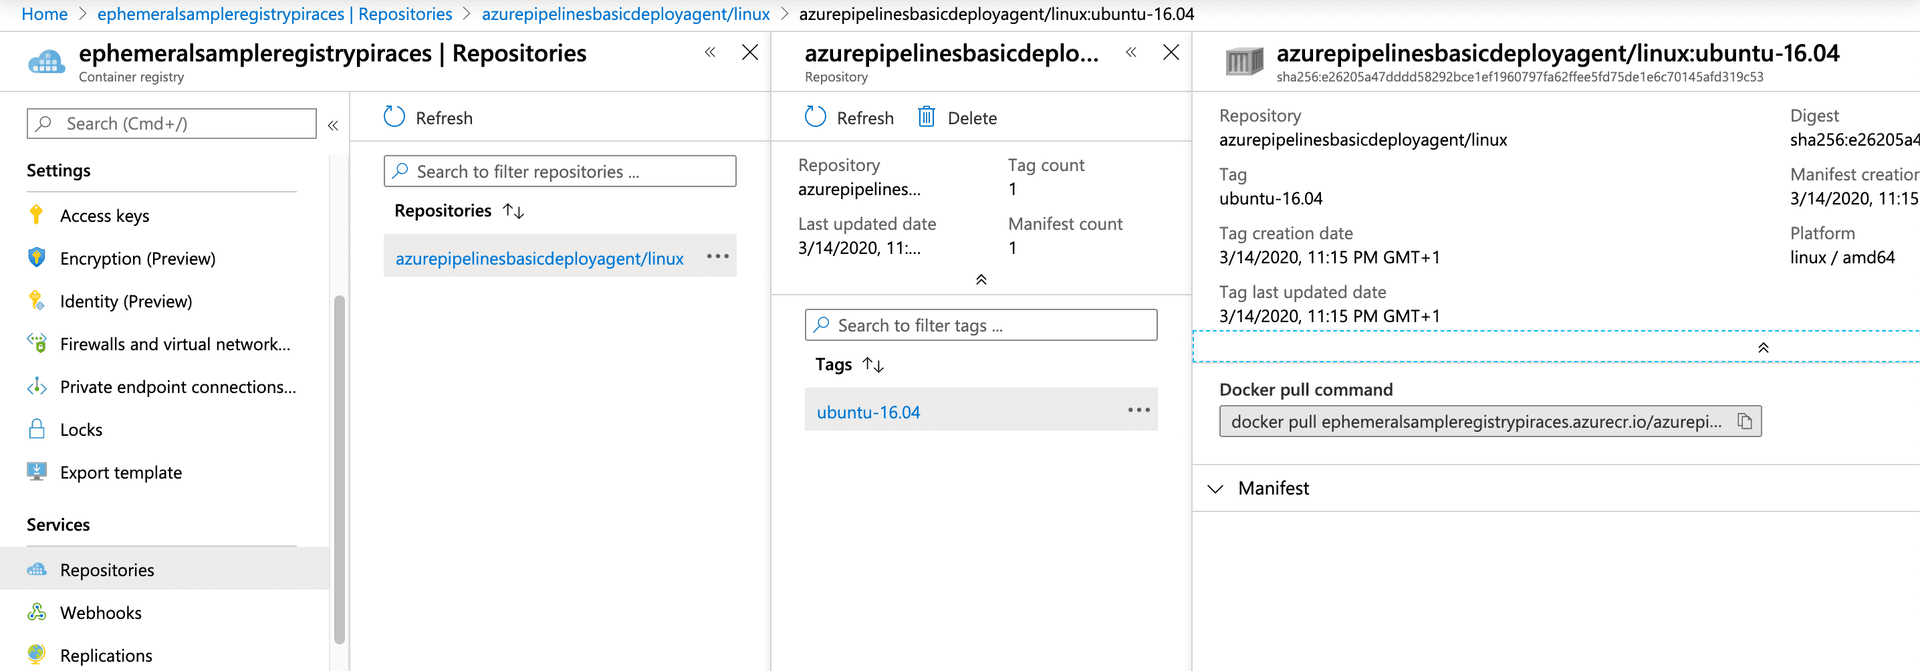Click the Delete trash icon
This screenshot has width=1920, height=671.
click(927, 118)
